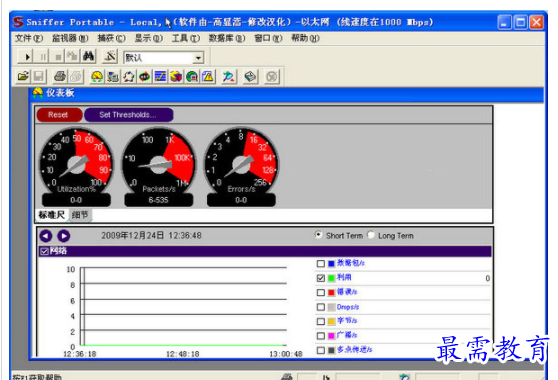Open the global statistics toolbar icon
The width and height of the screenshot is (558, 380).
[x=192, y=76]
